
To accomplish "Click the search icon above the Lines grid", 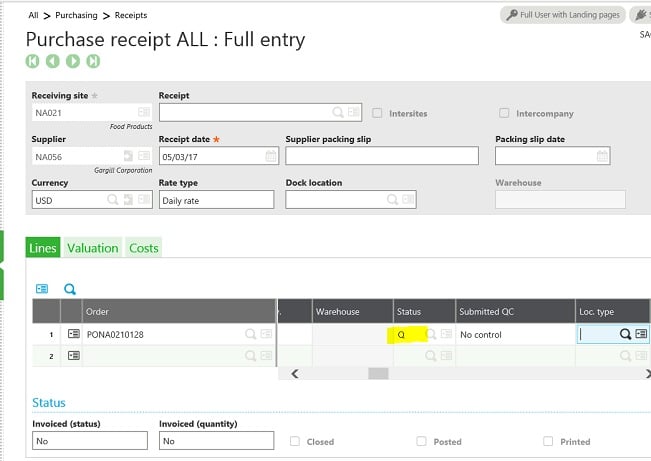I will click(70, 289).
